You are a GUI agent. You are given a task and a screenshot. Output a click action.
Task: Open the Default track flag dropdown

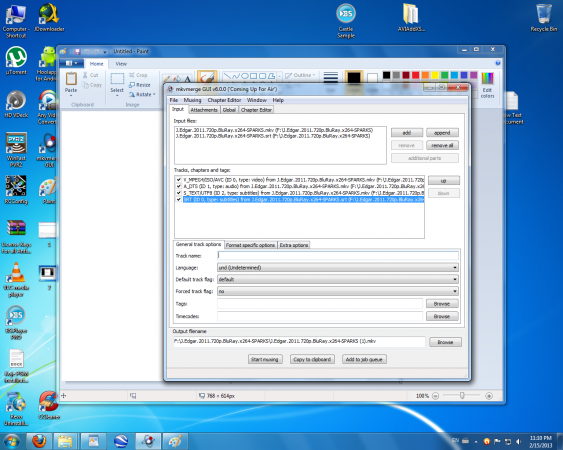click(338, 279)
